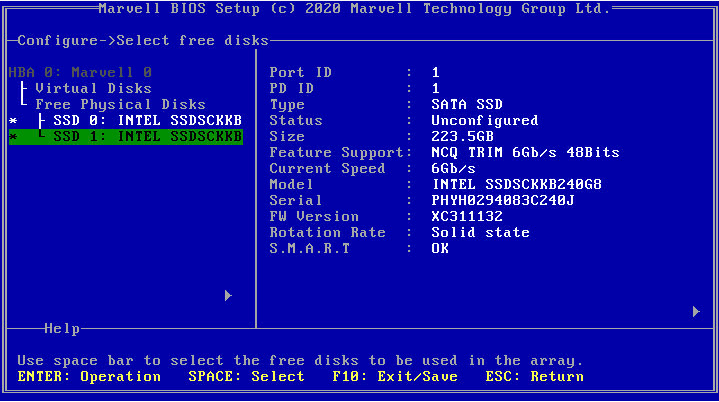
Task: Click the right arrow in the disk tree panel
Action: [228, 296]
